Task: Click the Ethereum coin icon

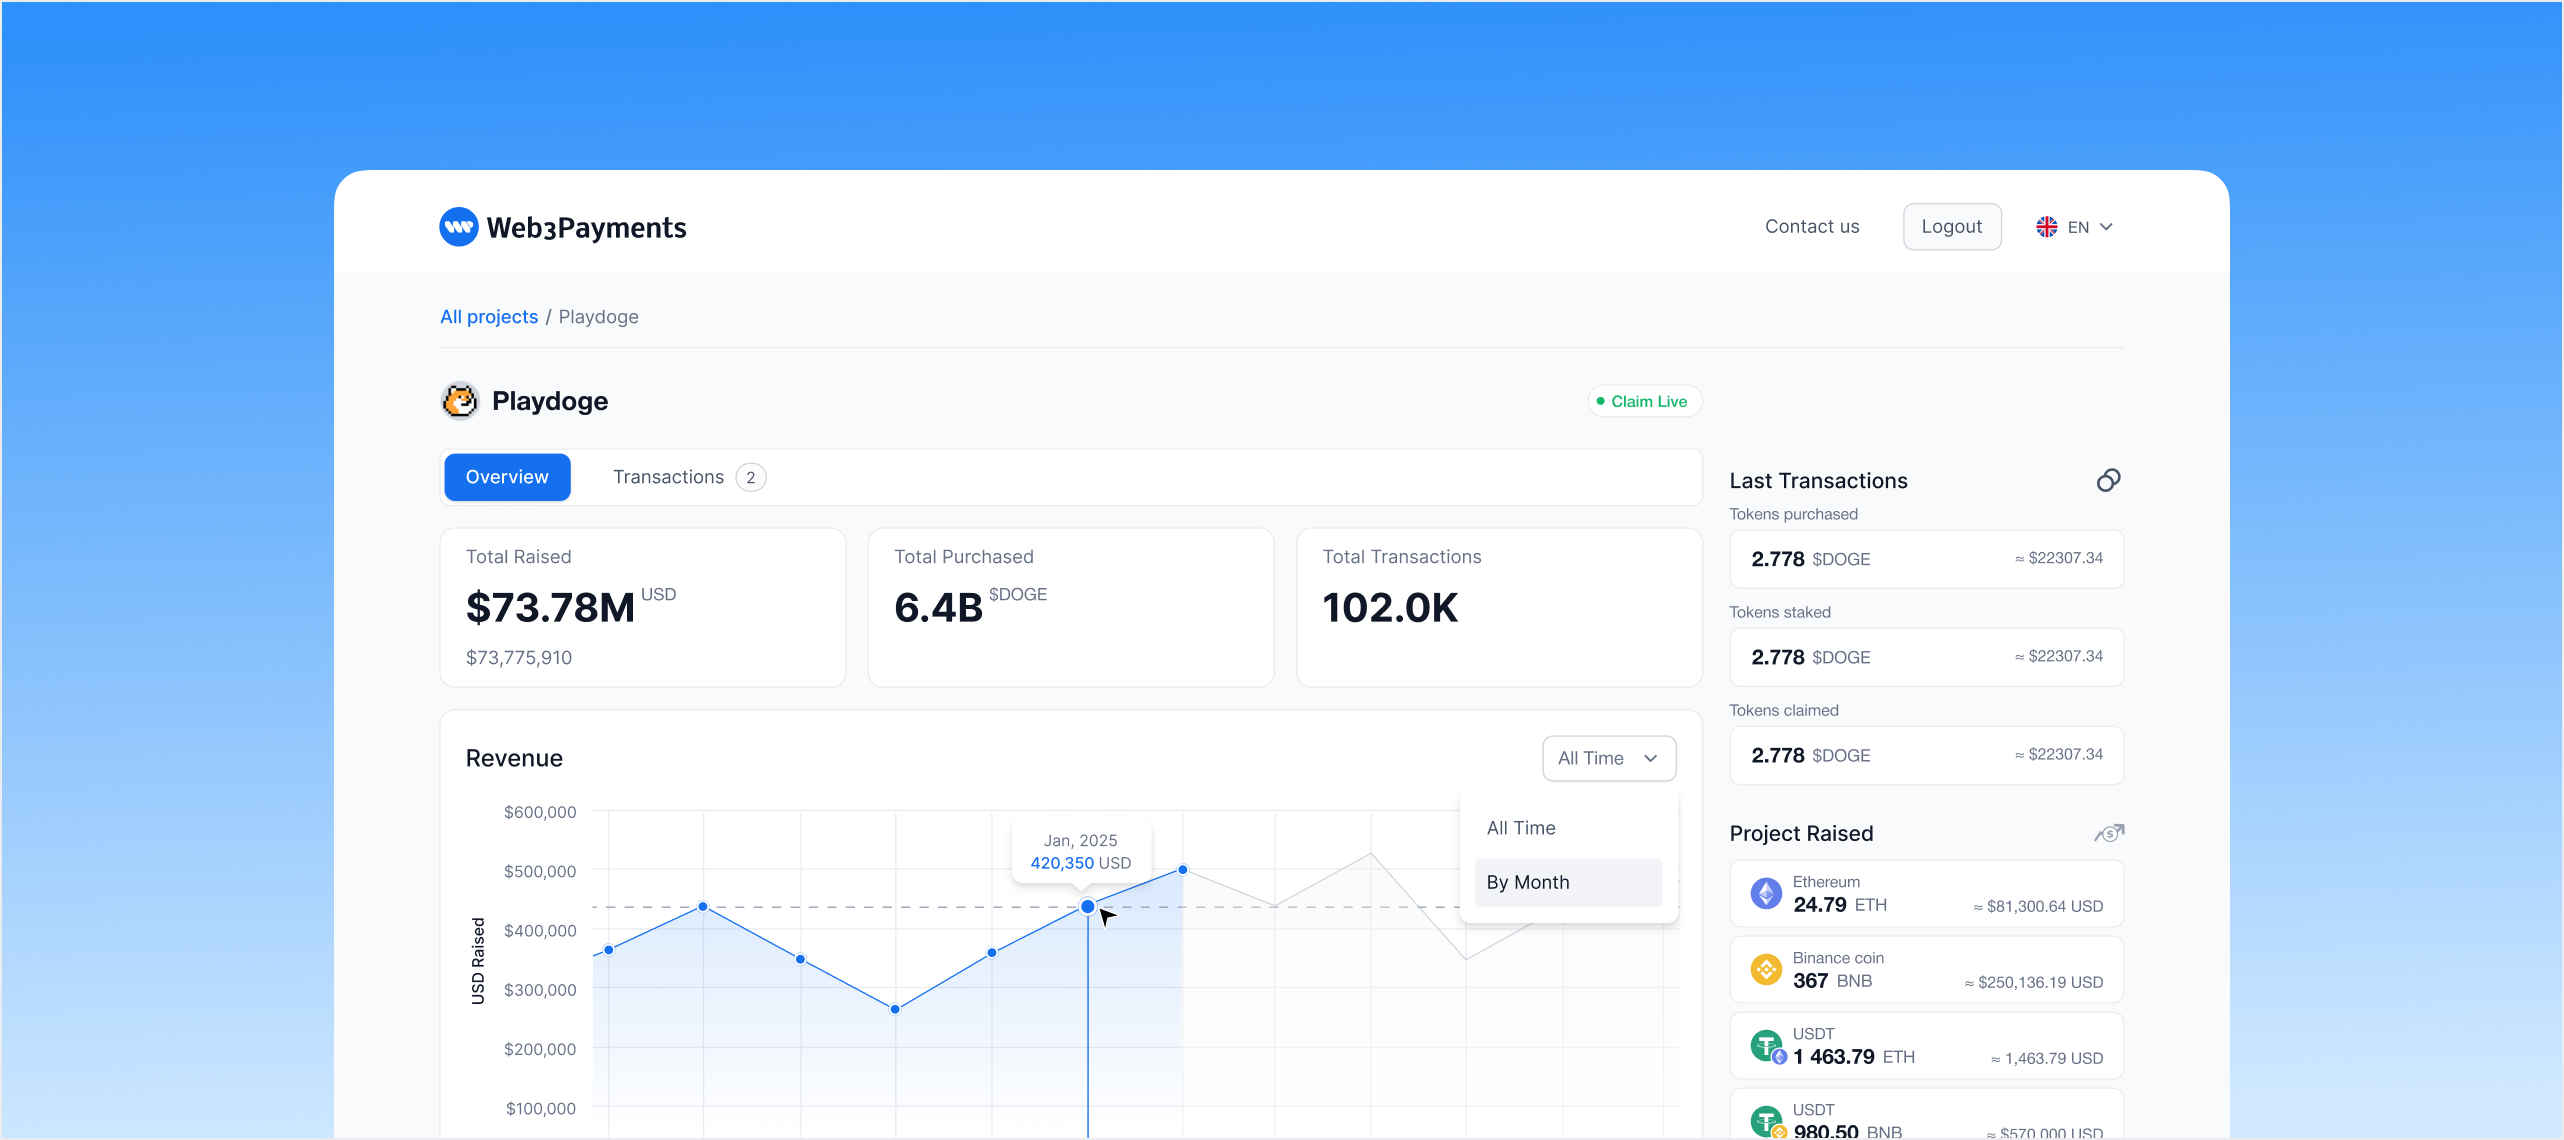Action: 1766,894
